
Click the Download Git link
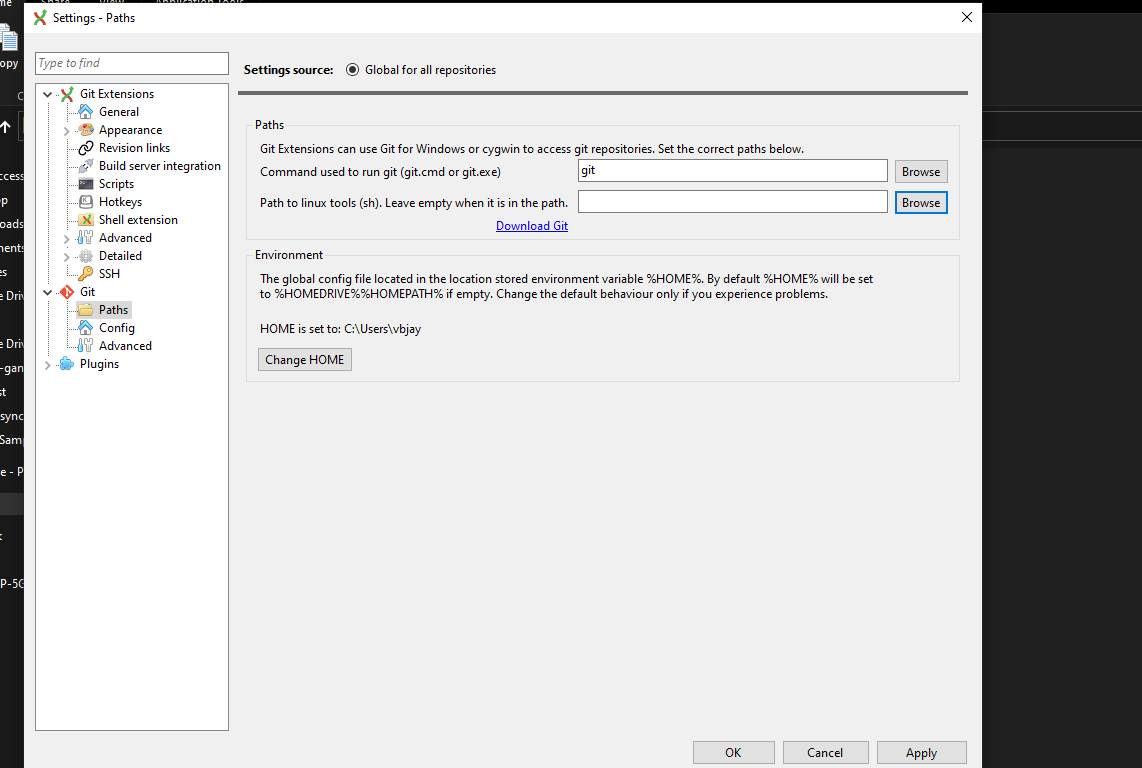pos(532,226)
